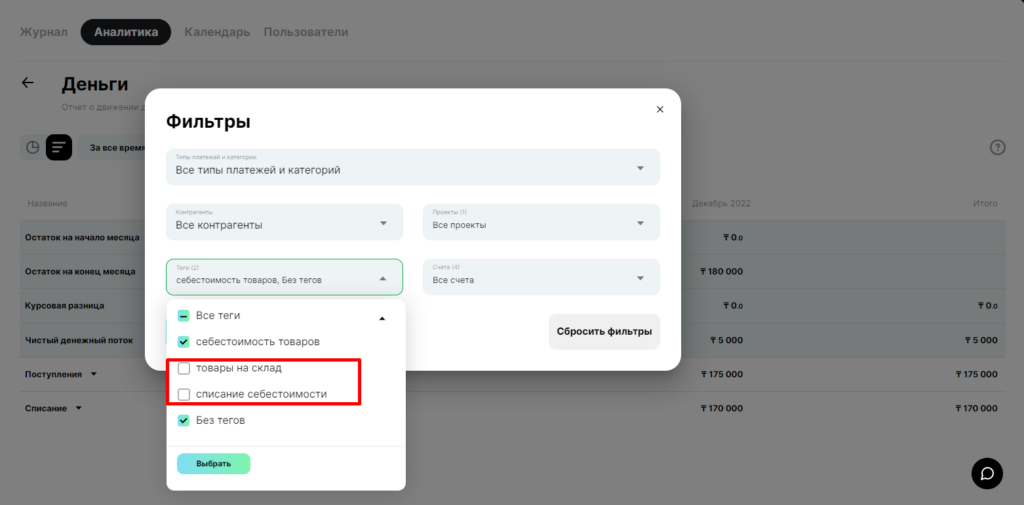The image size is (1024, 505).
Task: Close the Фильтры dialog with the X
Action: [660, 110]
